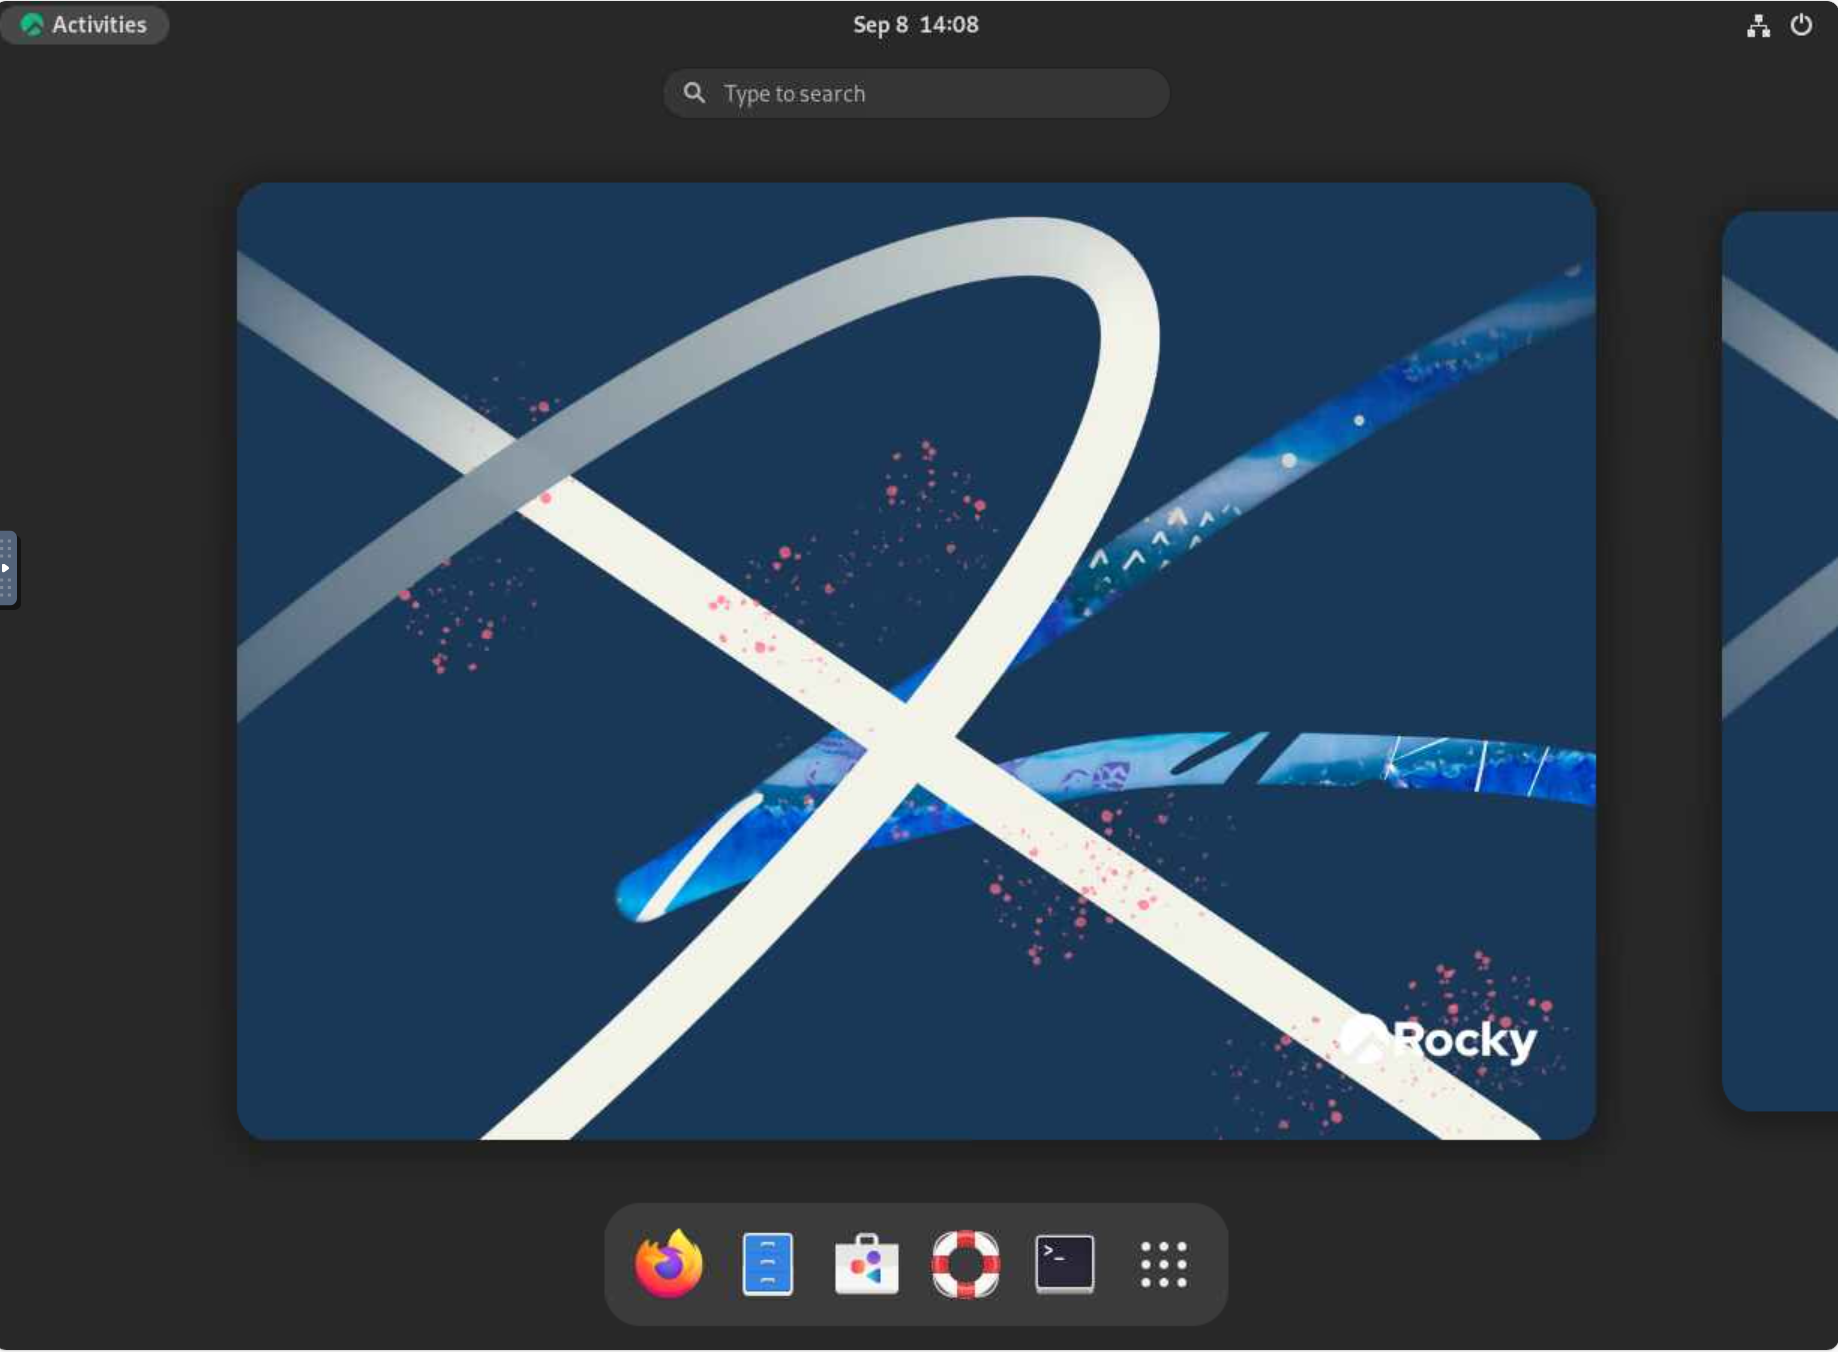Enter the main workspace preview
Image resolution: width=1838 pixels, height=1352 pixels.
pyautogui.click(x=916, y=660)
